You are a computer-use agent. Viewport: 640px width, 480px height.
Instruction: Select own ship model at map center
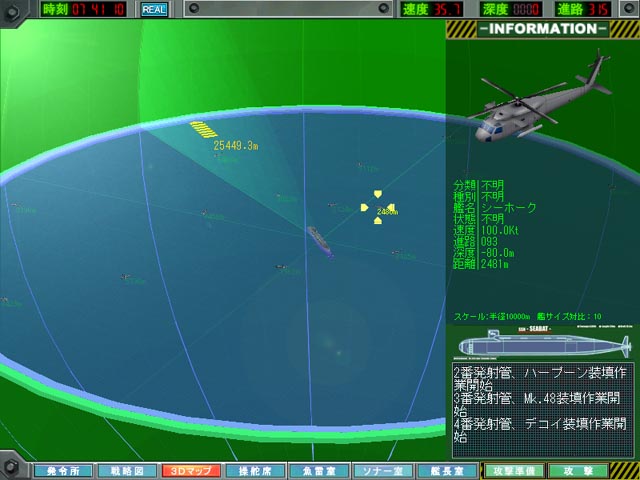tap(321, 242)
